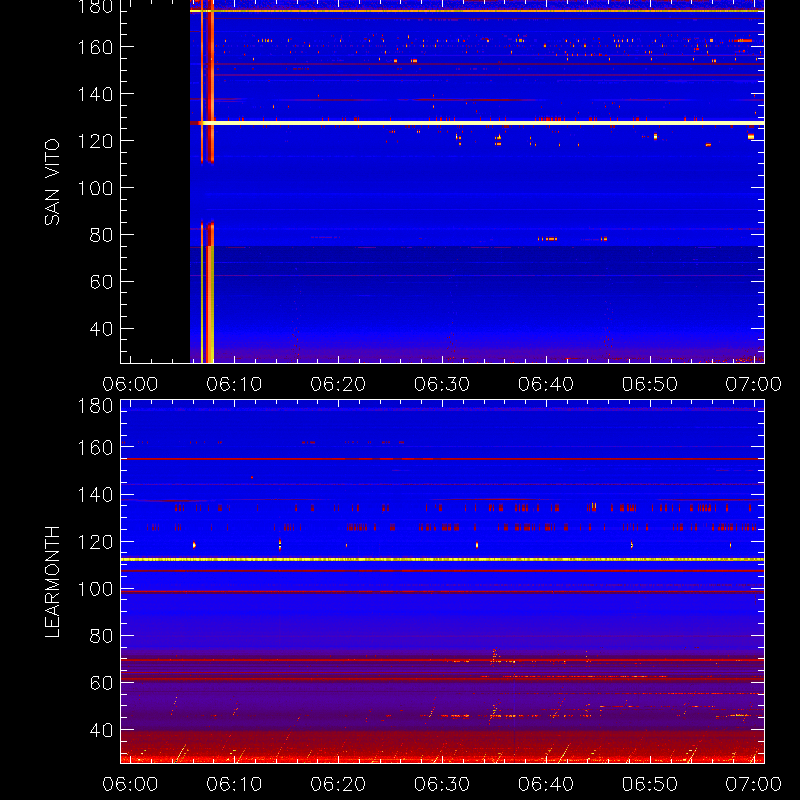Click 06:20 time label below Learmonth plot

[338, 784]
